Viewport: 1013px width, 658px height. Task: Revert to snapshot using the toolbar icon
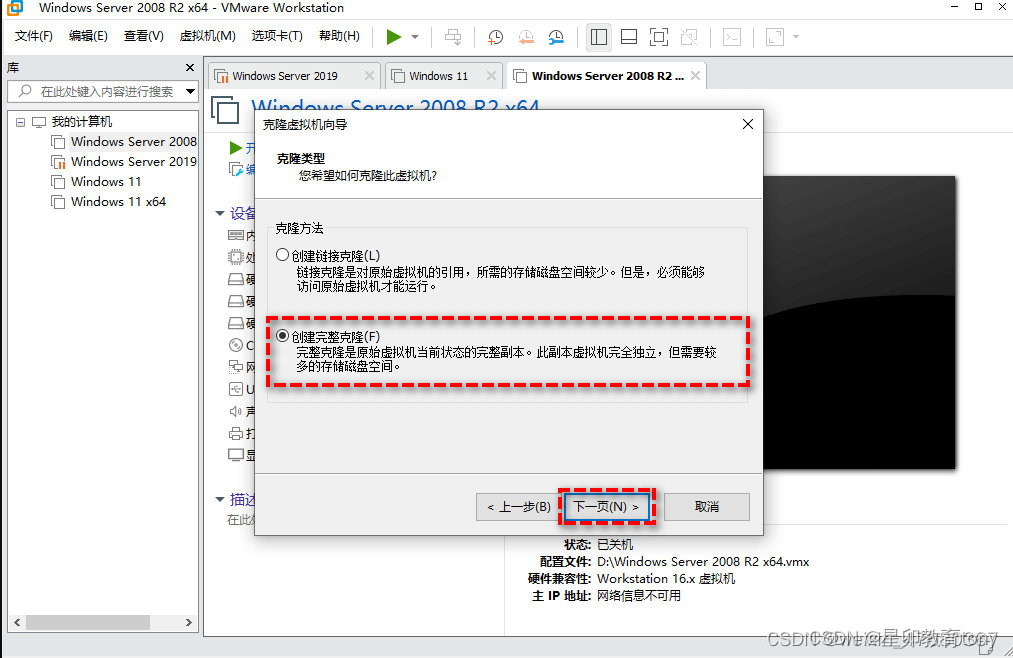526,37
